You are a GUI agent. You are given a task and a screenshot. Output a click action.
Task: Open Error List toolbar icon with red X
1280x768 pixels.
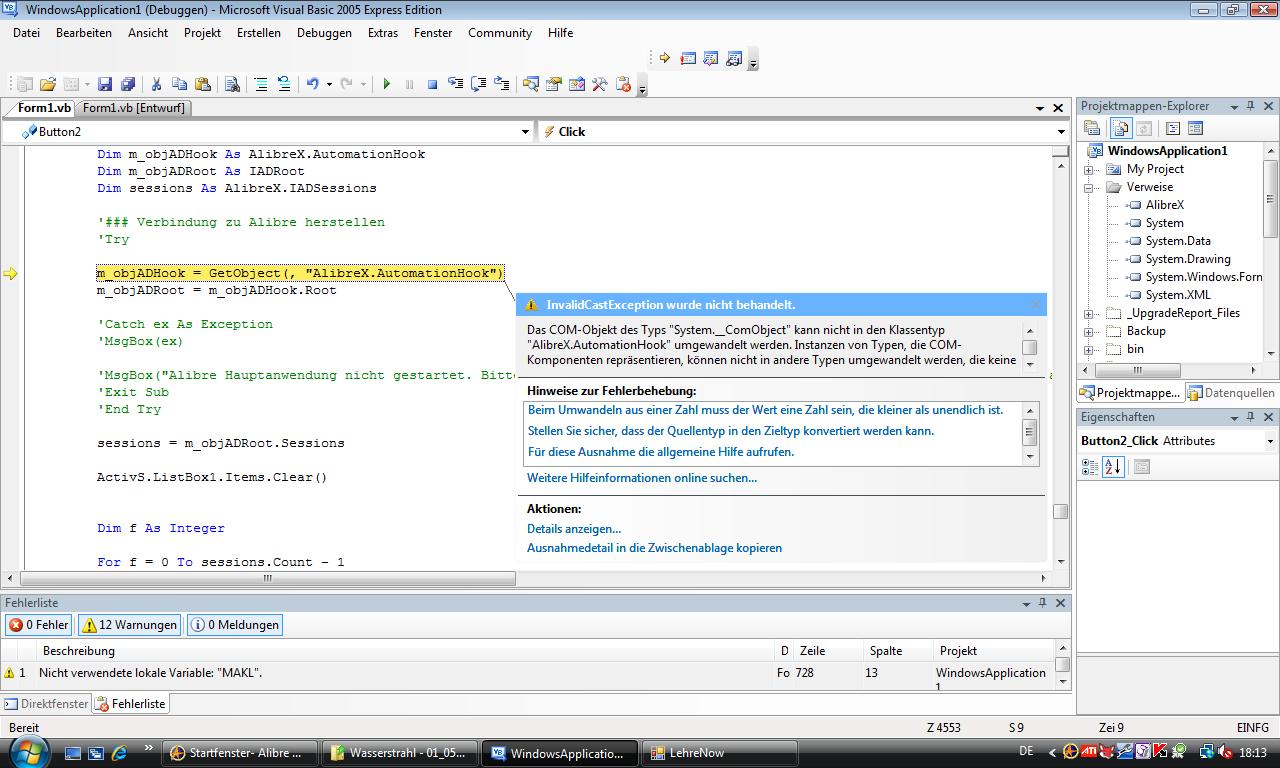coord(623,85)
